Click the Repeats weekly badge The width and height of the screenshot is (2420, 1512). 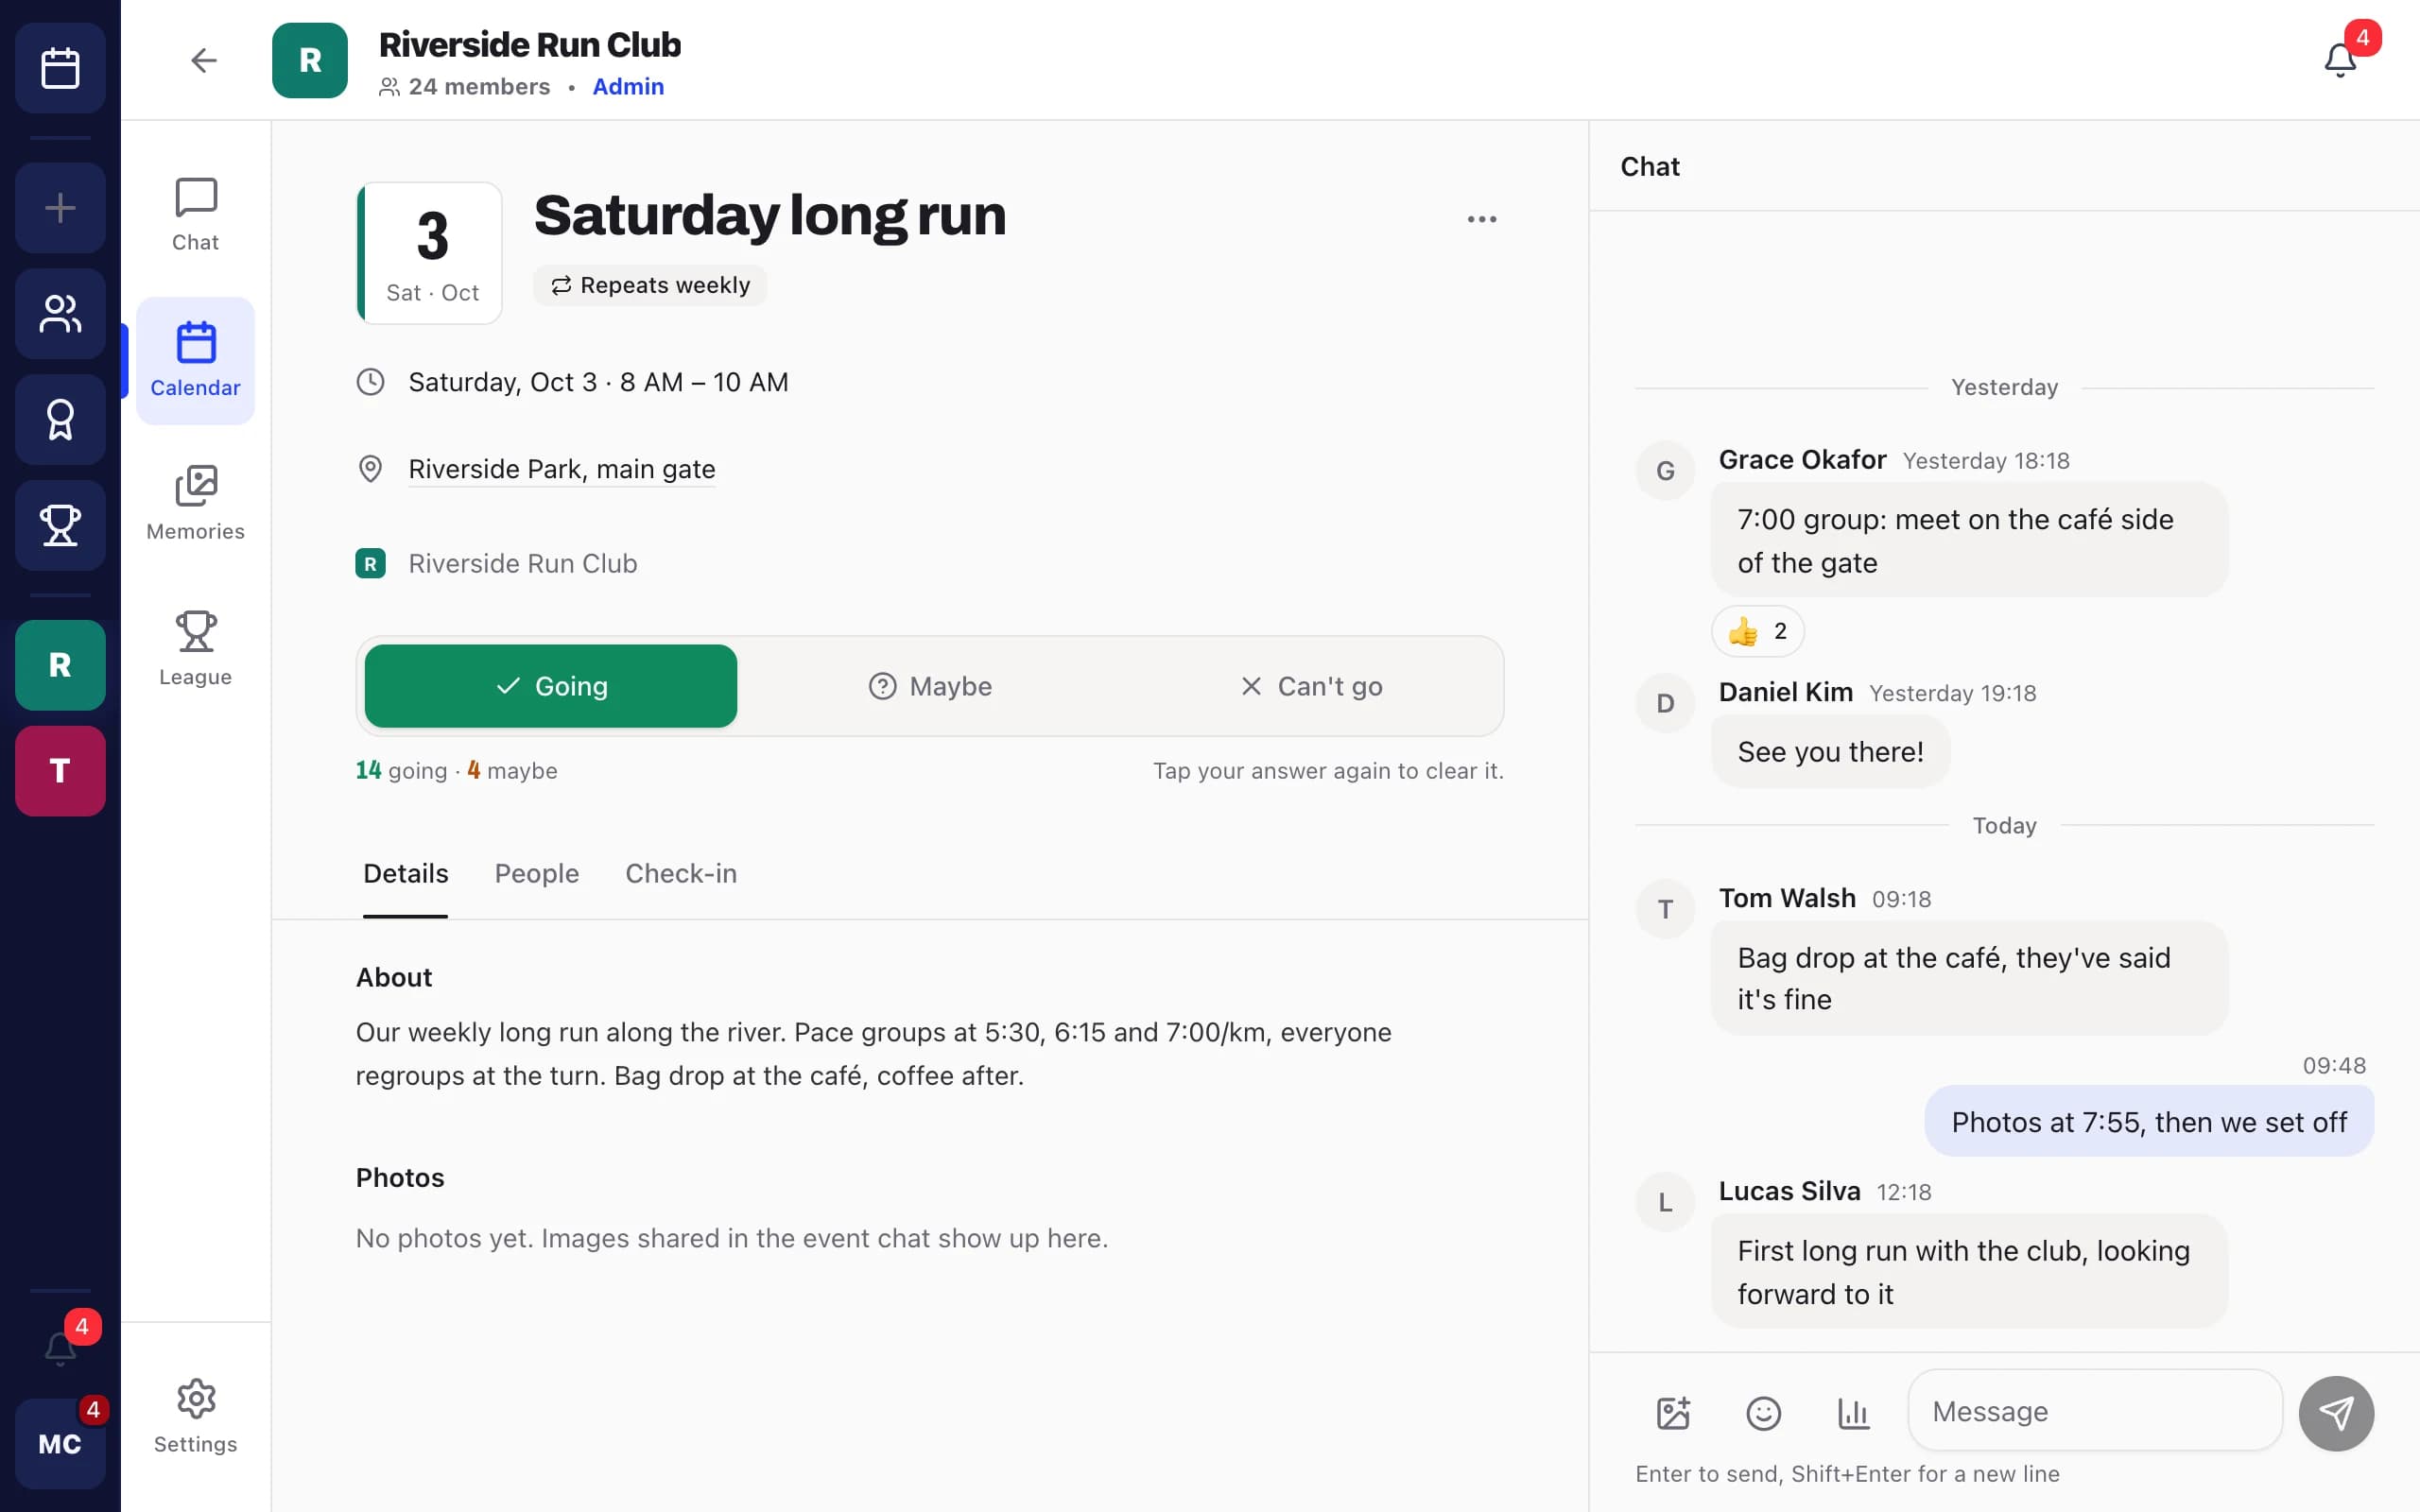coord(650,285)
